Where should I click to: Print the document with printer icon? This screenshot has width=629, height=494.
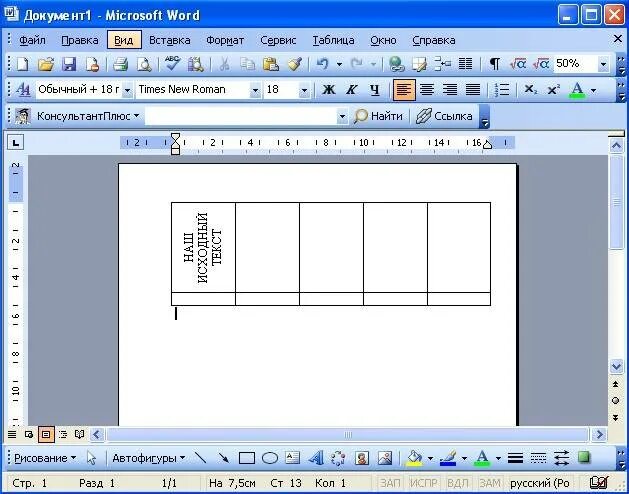click(120, 64)
